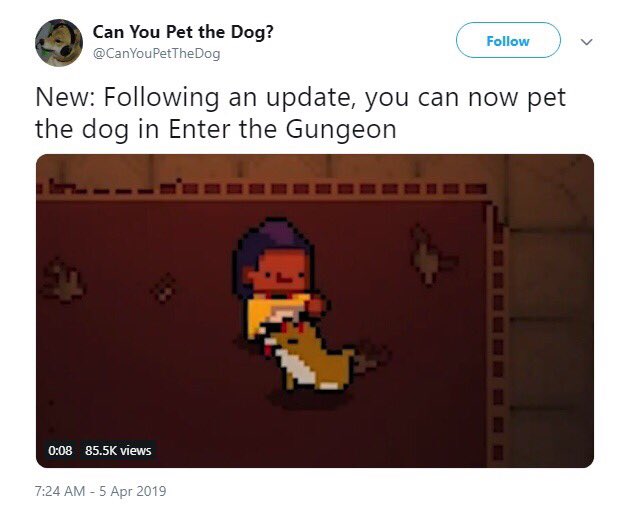Click the display name Can You Pet the Dog?
This screenshot has width=625, height=506.
click(x=183, y=32)
